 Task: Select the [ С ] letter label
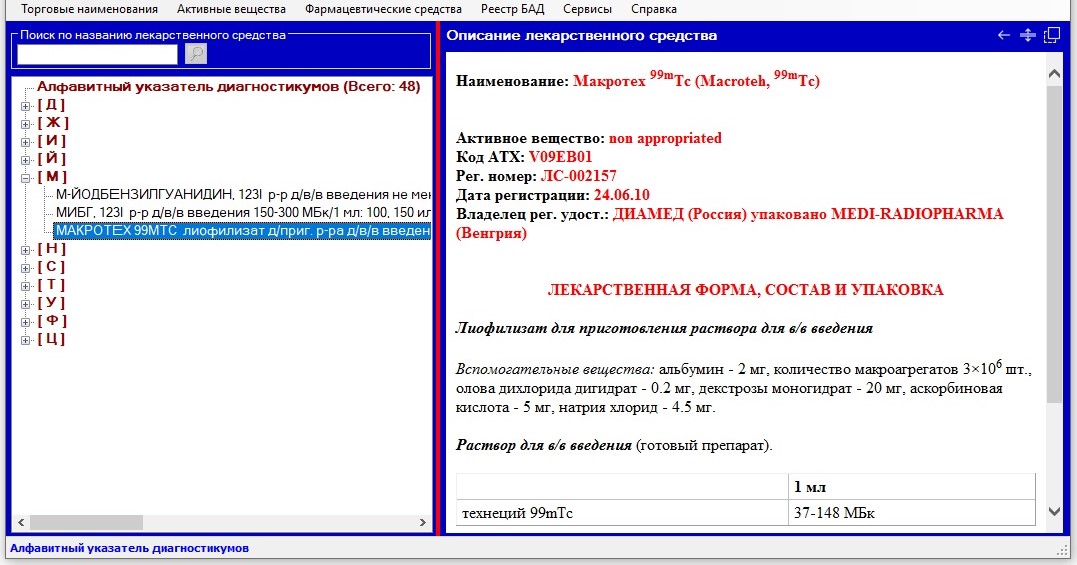click(x=52, y=266)
